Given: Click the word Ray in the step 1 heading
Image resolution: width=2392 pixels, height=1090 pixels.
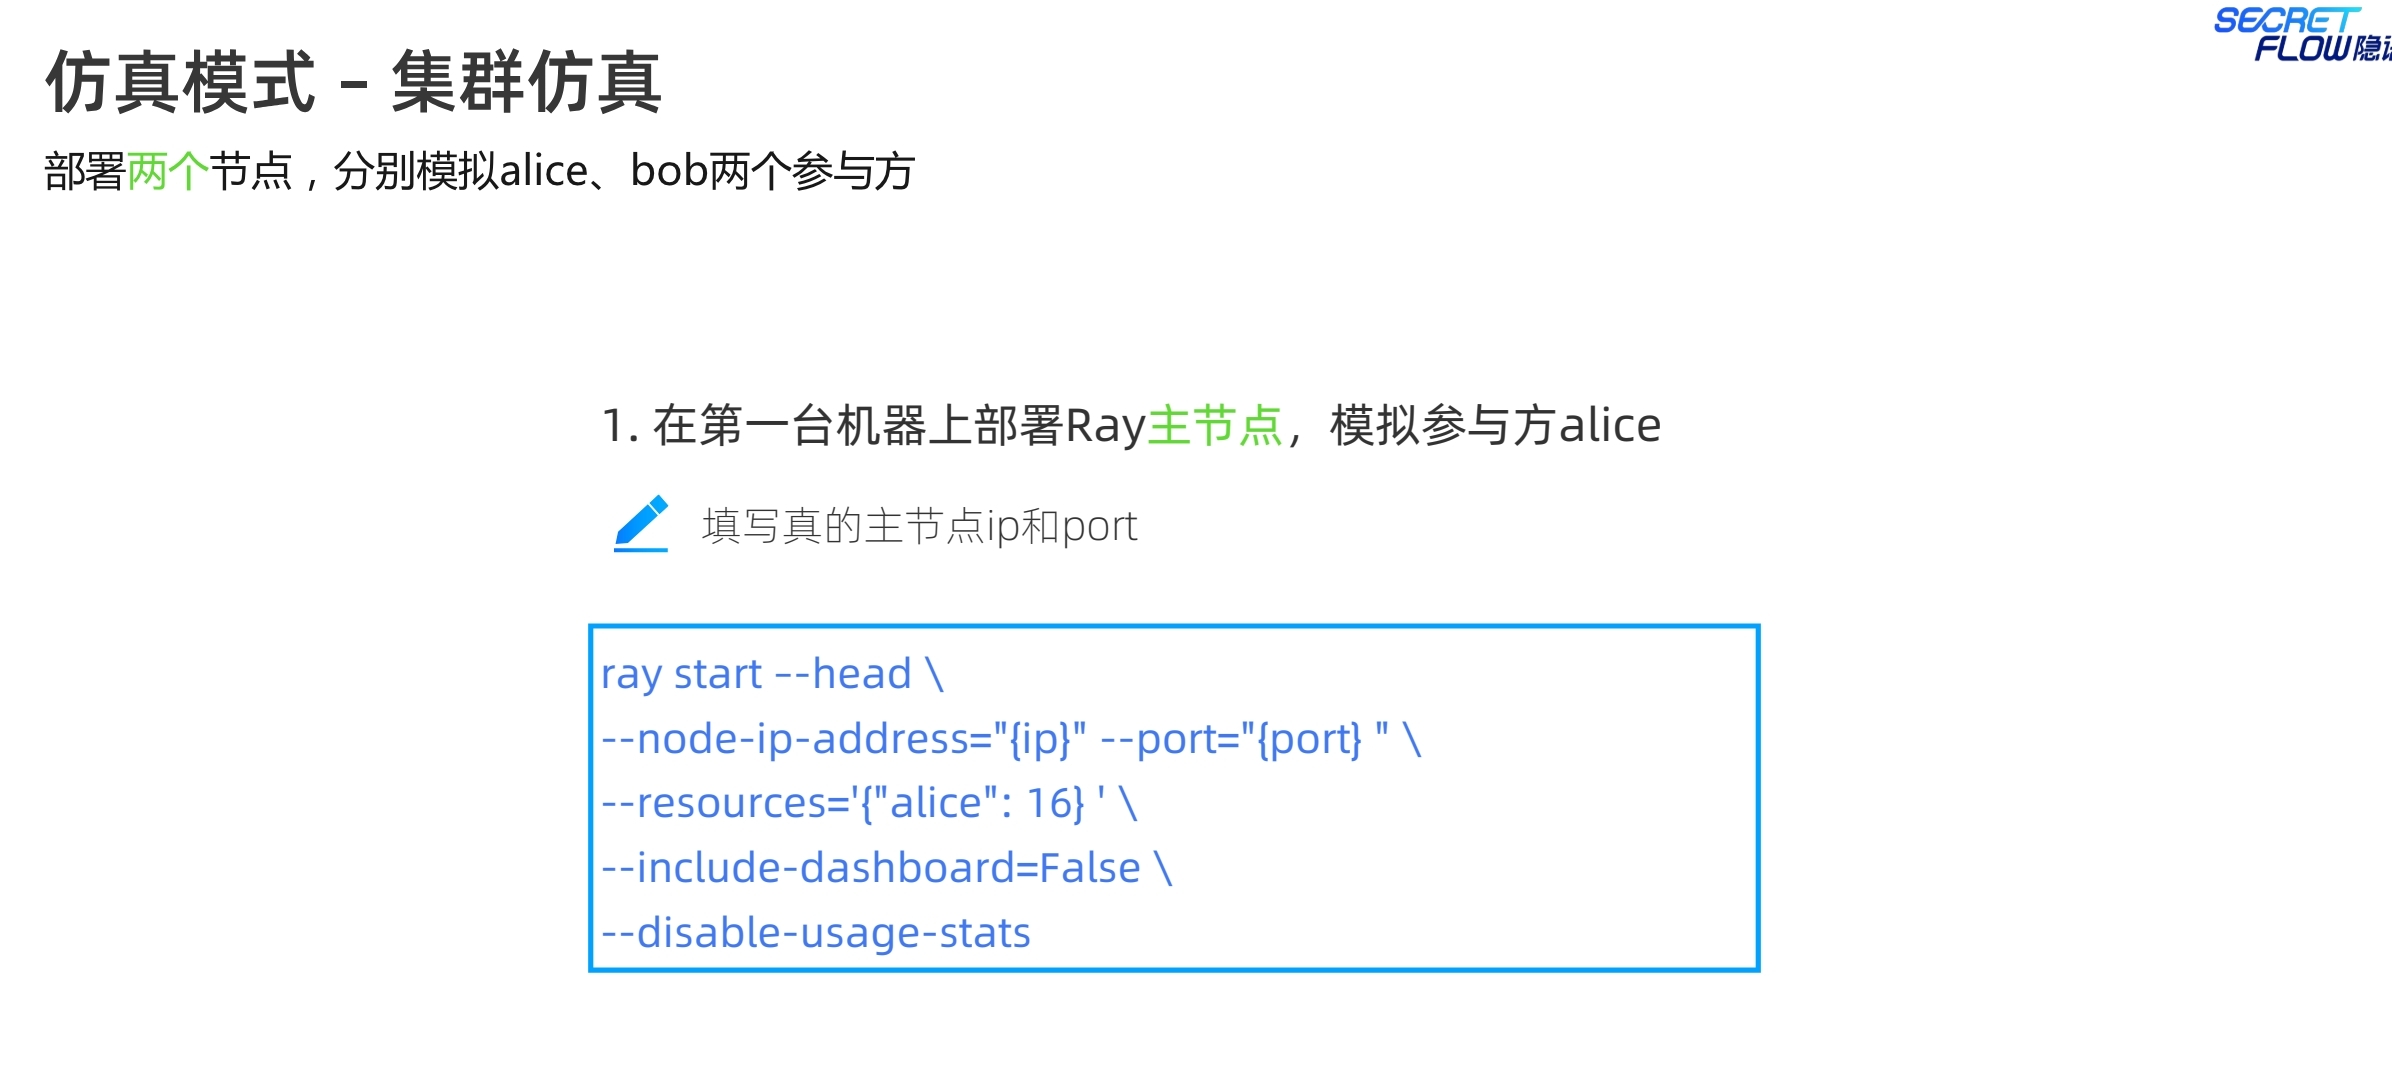Looking at the screenshot, I should 1104,426.
